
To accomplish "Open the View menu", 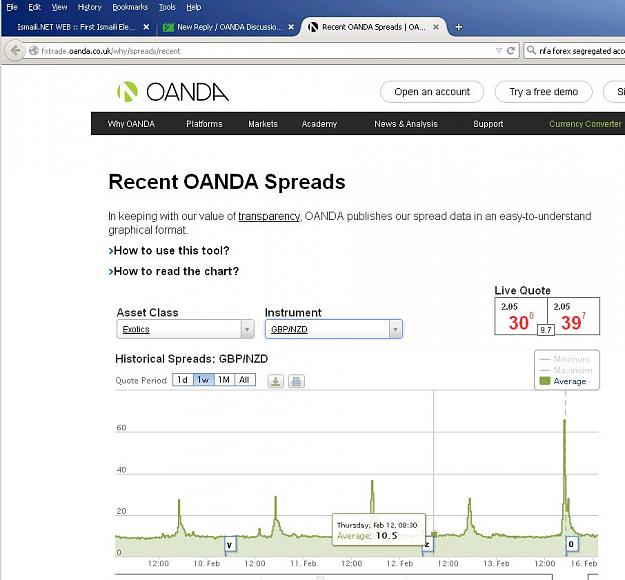I will pyautogui.click(x=59, y=7).
